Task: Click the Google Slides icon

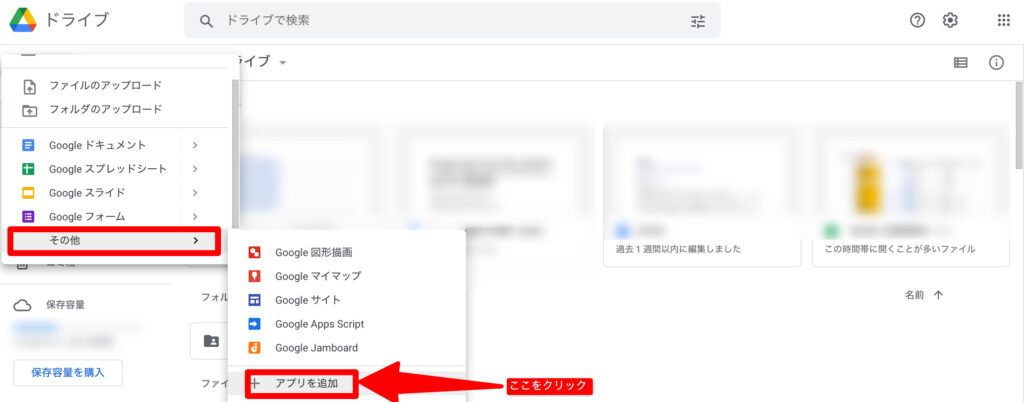Action: pos(28,193)
